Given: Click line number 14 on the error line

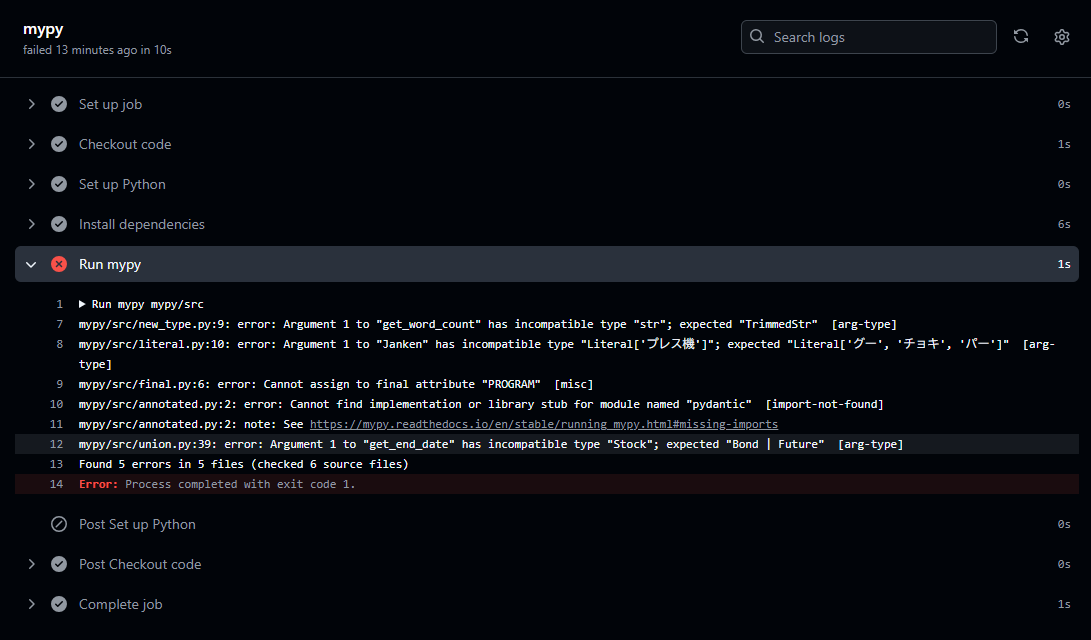Looking at the screenshot, I should click(55, 483).
